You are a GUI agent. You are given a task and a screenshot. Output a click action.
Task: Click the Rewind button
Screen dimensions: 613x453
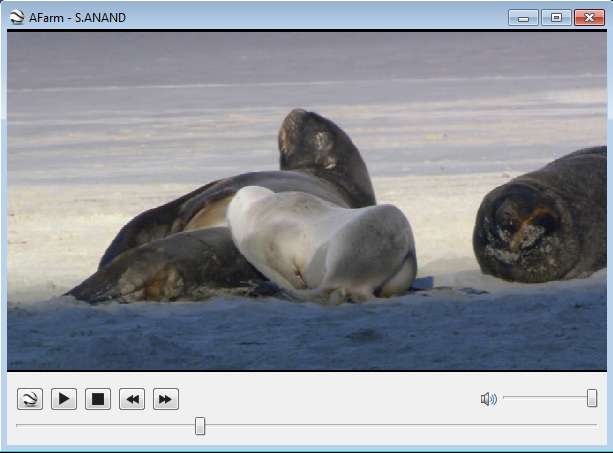point(132,400)
